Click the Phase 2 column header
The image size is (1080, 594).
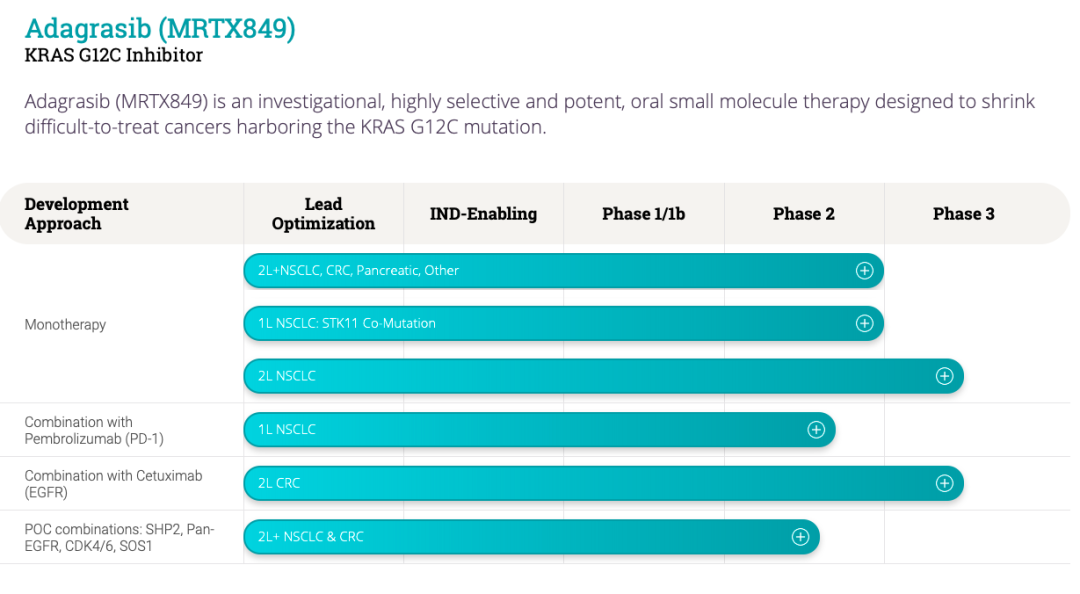click(x=804, y=214)
